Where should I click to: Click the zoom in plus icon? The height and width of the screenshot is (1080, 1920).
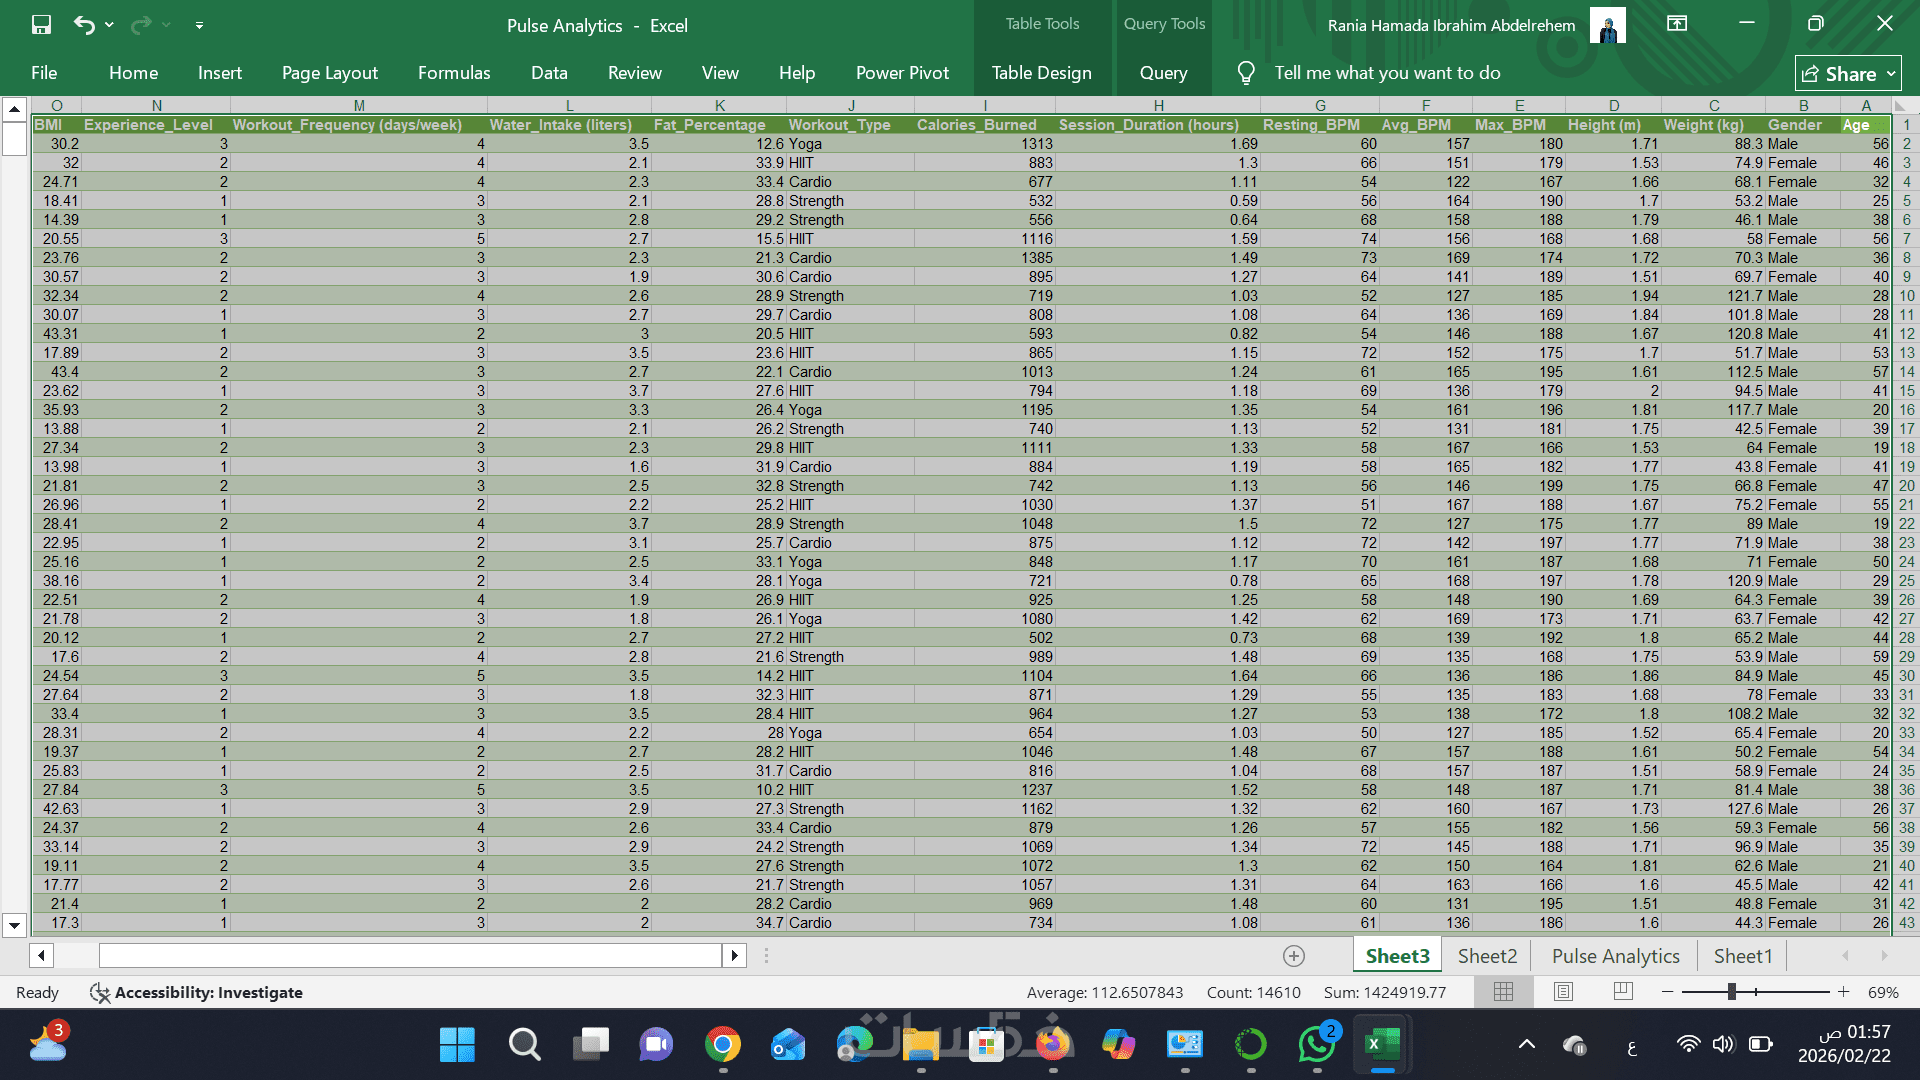point(1843,992)
